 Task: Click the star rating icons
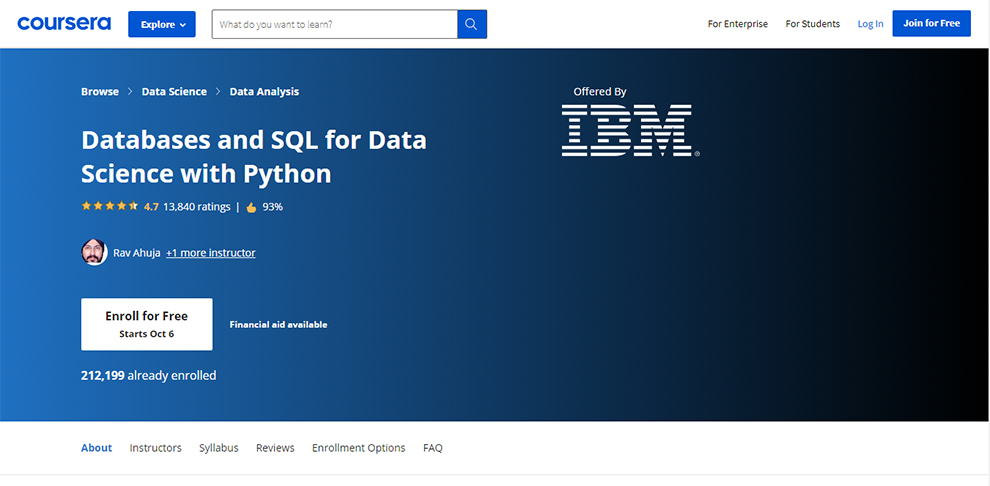point(109,206)
